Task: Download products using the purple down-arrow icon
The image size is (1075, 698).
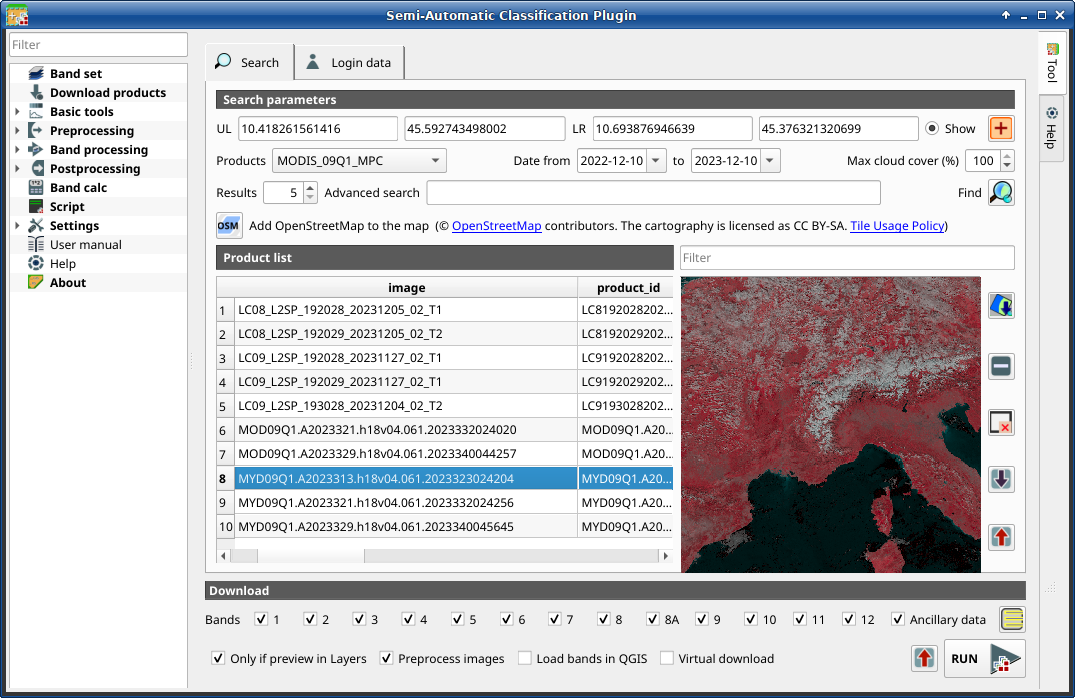Action: pyautogui.click(x=1001, y=479)
